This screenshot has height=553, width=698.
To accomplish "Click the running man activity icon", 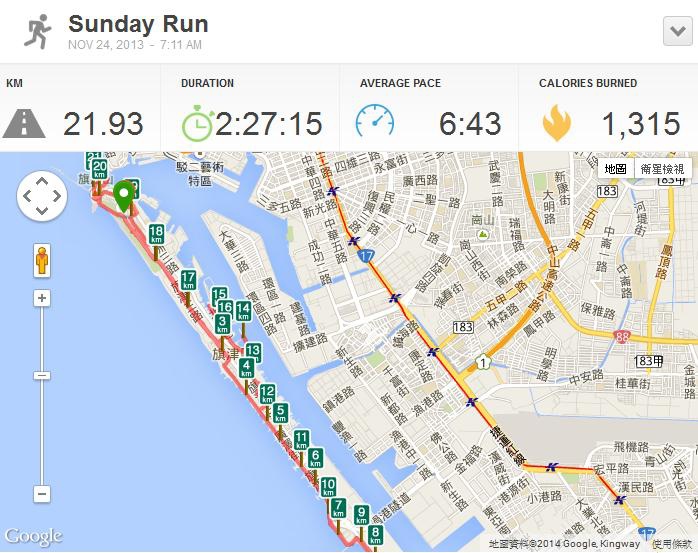I will pos(38,32).
